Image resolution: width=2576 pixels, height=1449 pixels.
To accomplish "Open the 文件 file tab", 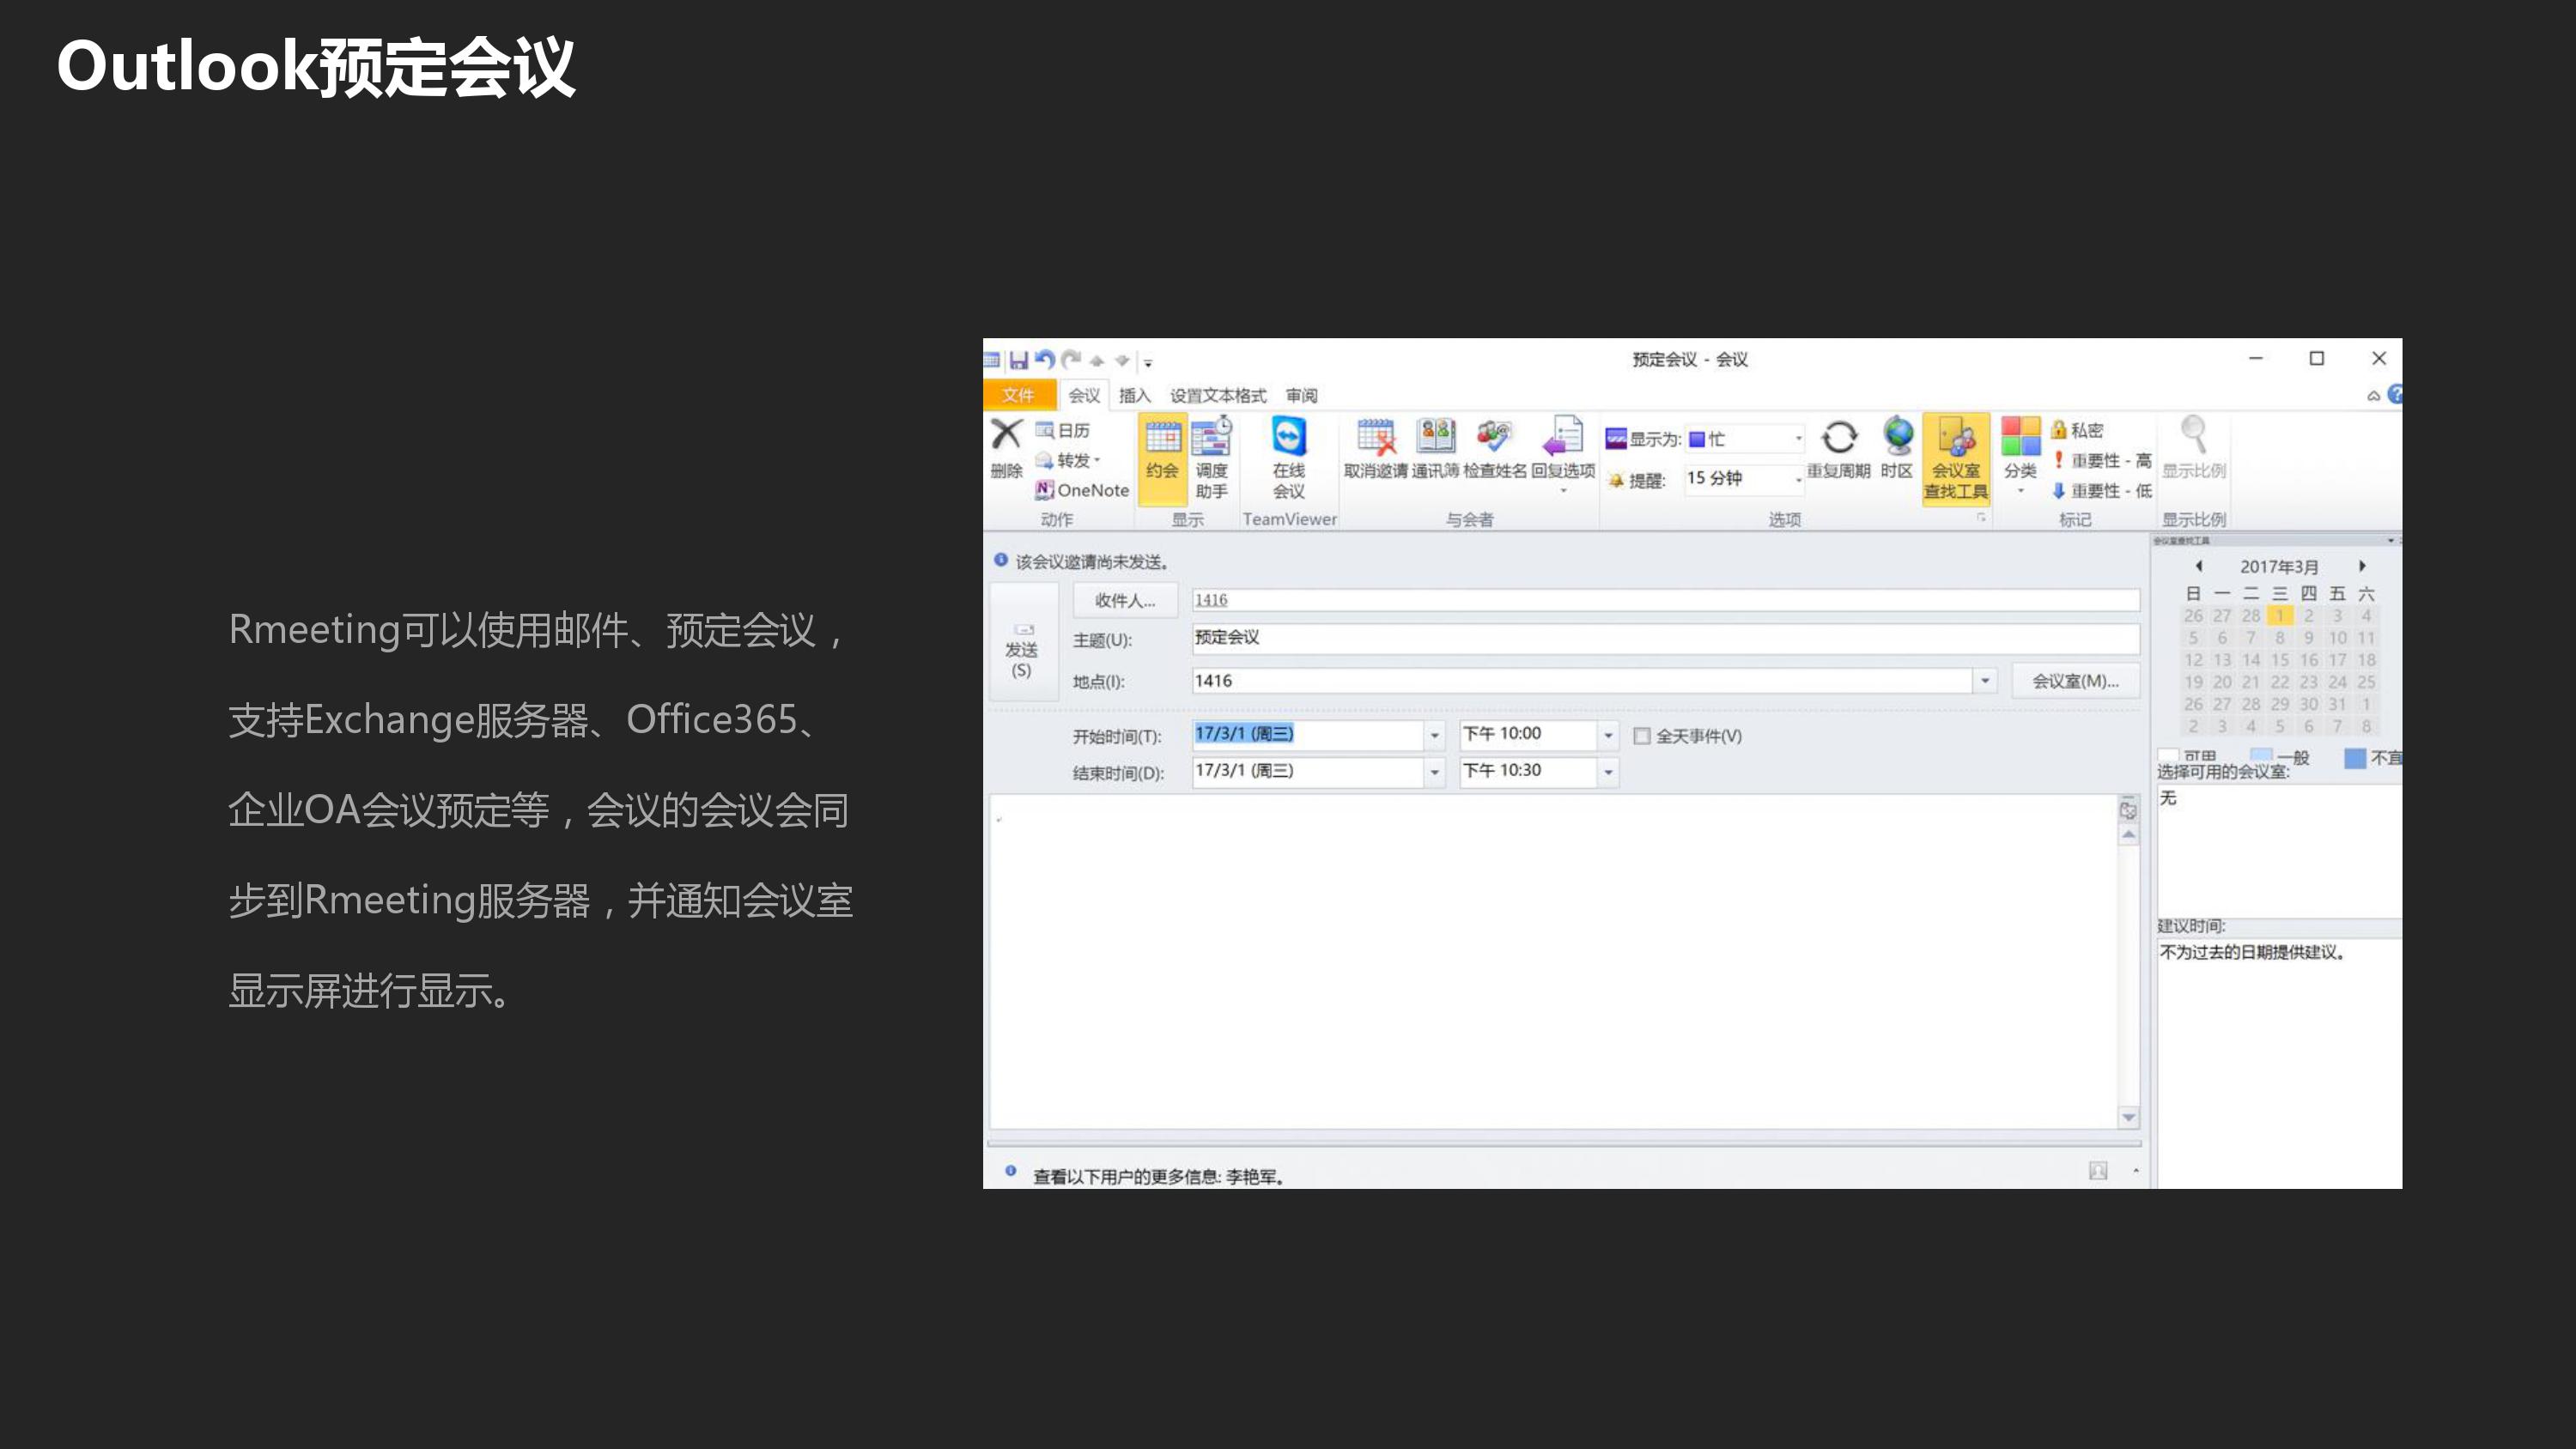I will [1018, 395].
